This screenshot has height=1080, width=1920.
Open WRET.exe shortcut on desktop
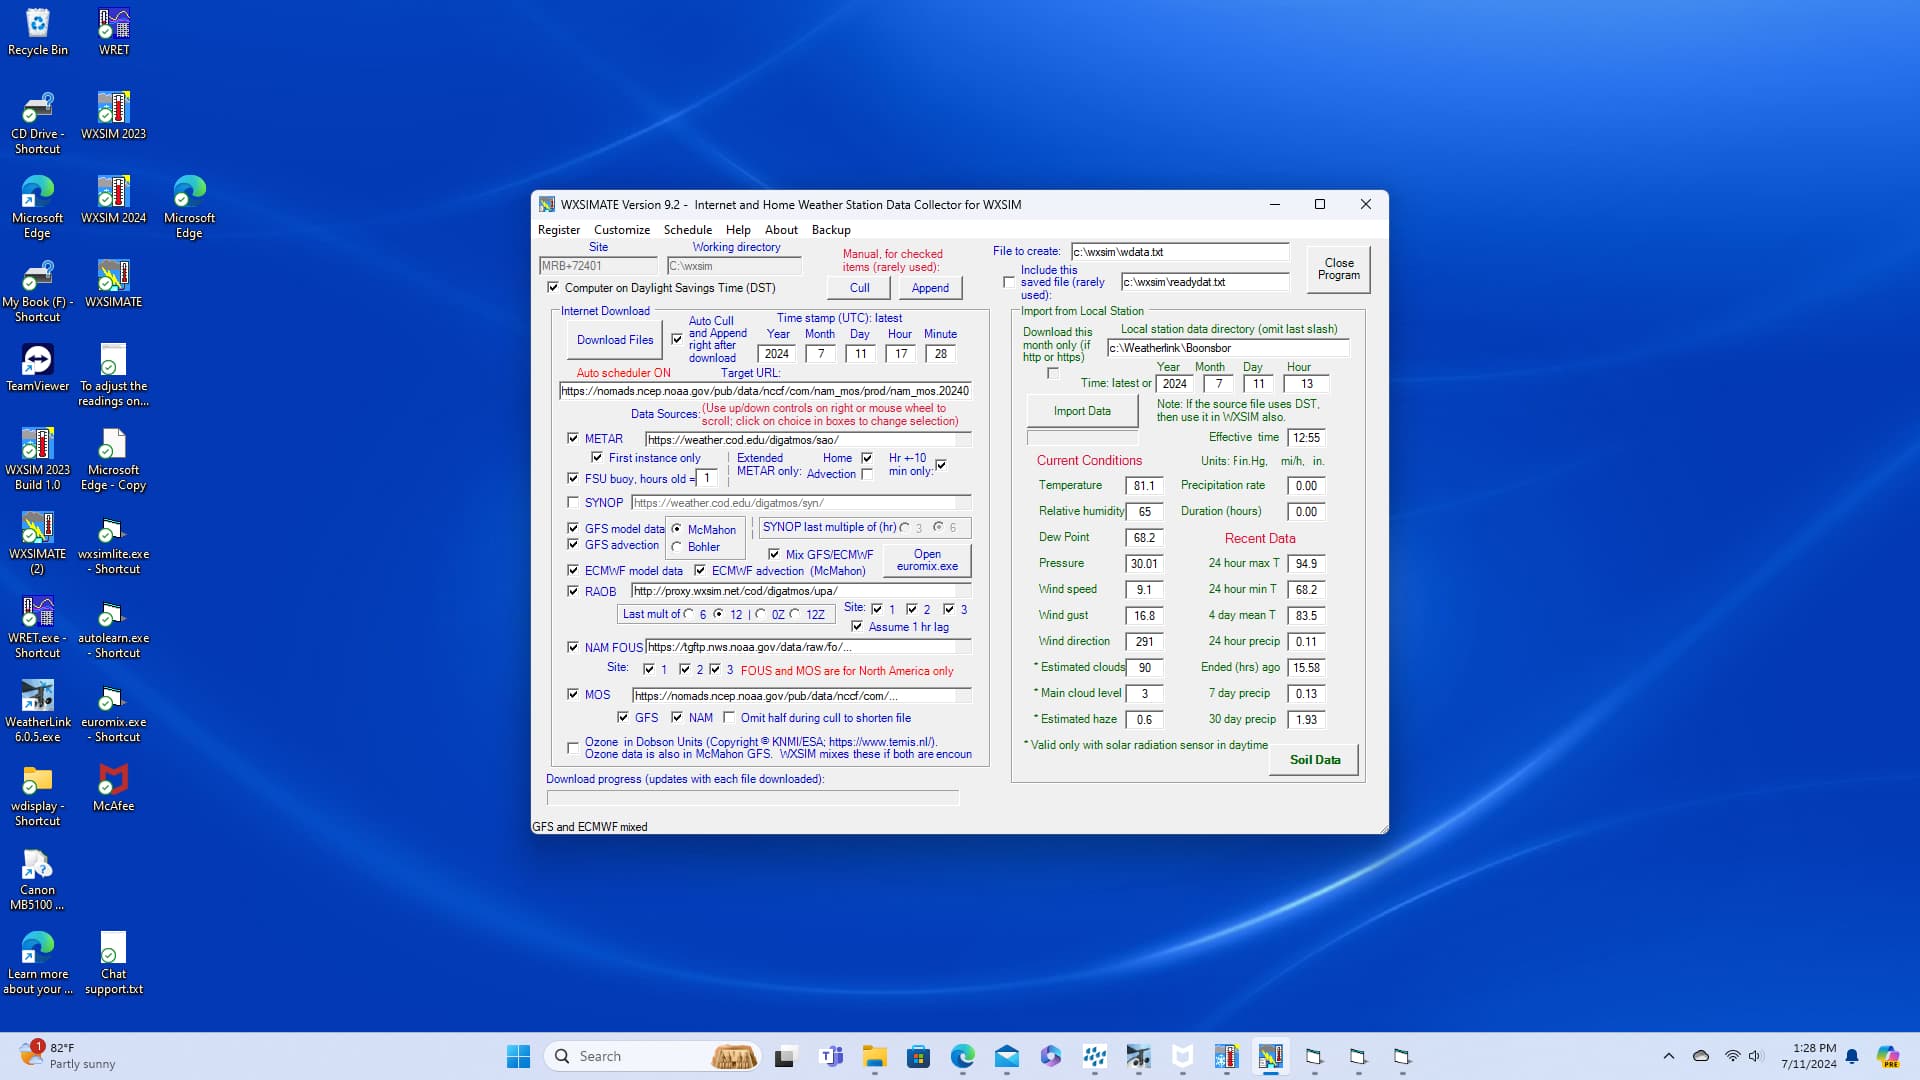pyautogui.click(x=38, y=627)
